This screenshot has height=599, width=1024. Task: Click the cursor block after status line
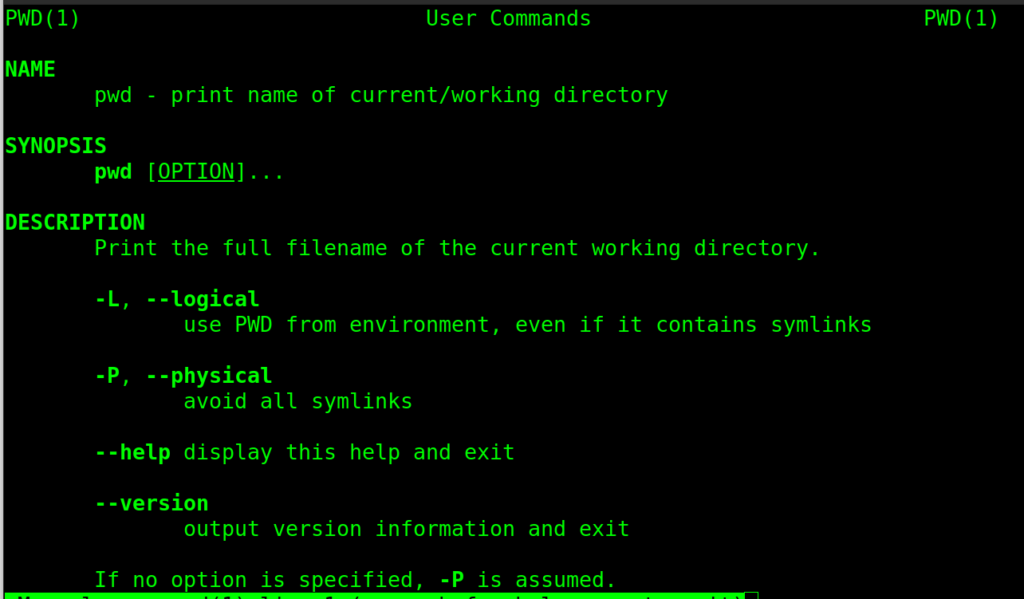click(751, 596)
